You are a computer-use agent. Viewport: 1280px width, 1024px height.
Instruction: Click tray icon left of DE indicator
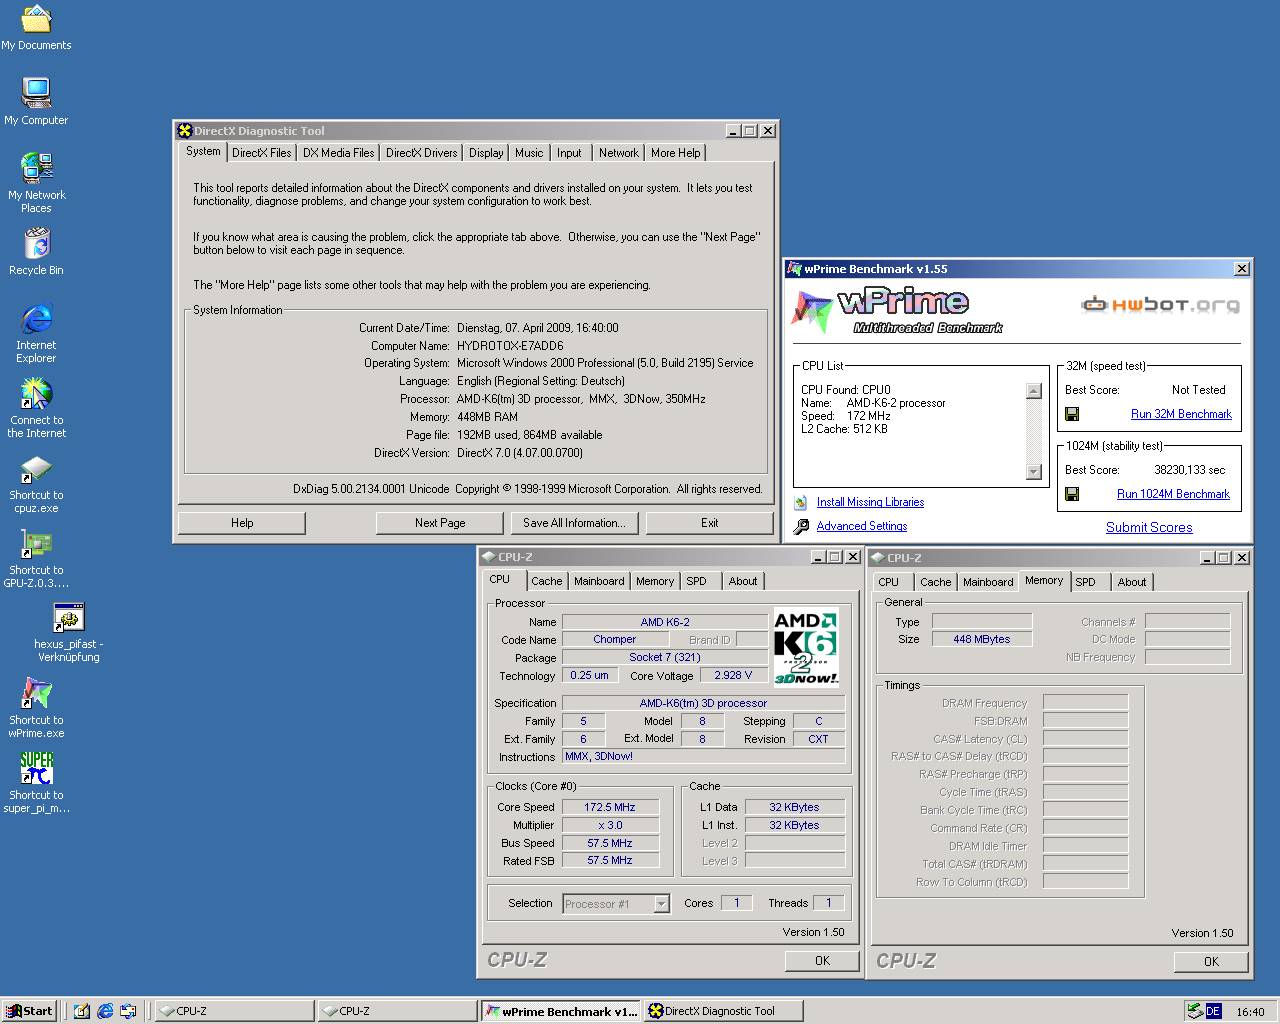pos(1194,1011)
